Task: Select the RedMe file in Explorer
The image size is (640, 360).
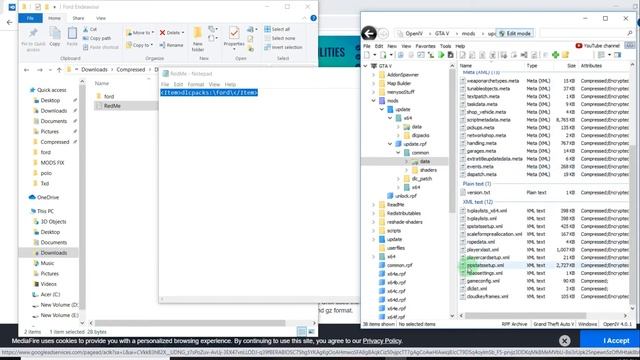Action: [112, 106]
